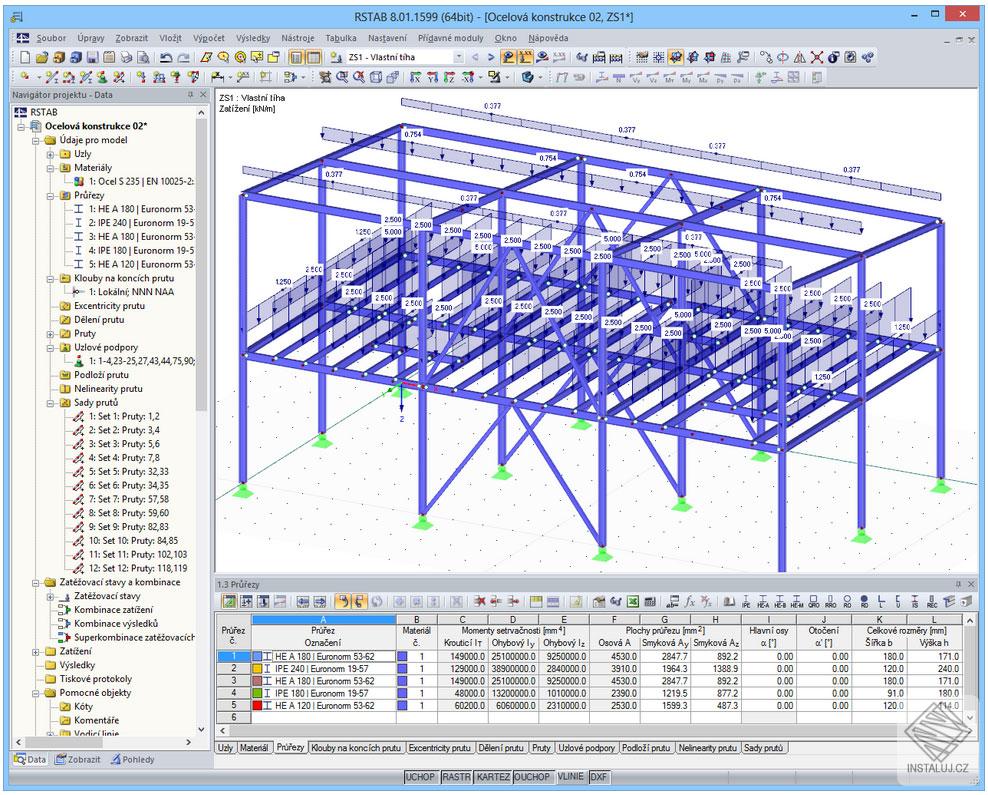Open the fx formula icon in table toolbar
988x795 pixels.
[689, 602]
